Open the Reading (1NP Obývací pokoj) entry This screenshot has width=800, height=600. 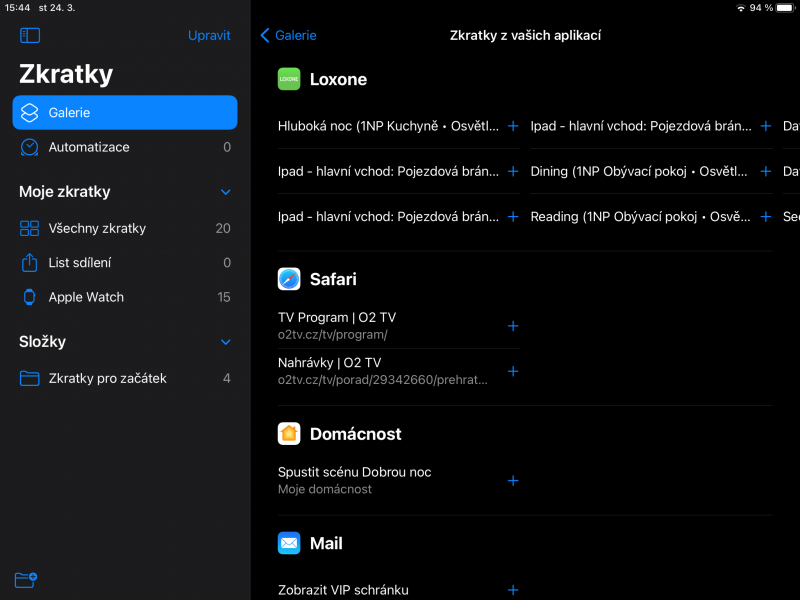coord(640,217)
